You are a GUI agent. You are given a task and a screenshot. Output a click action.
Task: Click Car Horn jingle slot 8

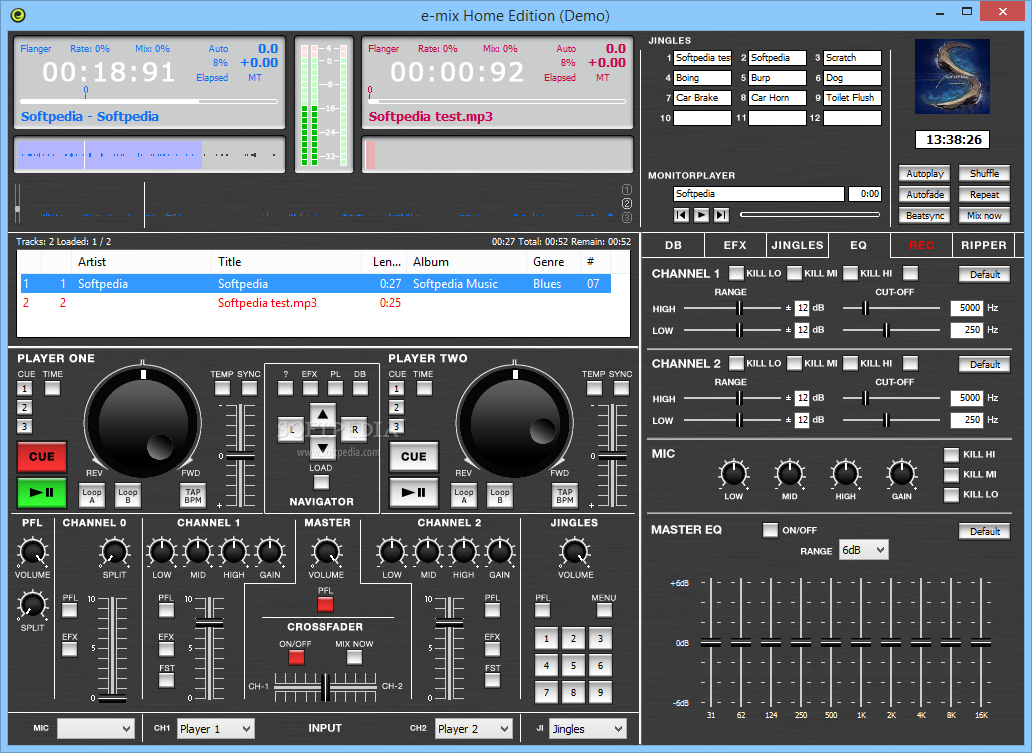pos(777,98)
